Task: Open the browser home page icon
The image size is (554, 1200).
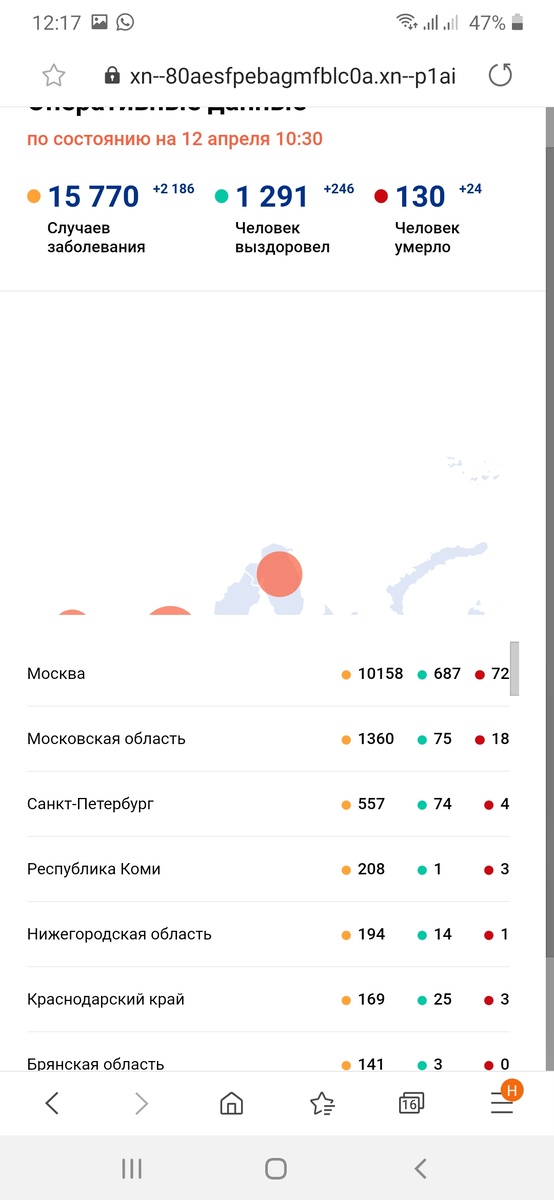Action: pos(231,1103)
